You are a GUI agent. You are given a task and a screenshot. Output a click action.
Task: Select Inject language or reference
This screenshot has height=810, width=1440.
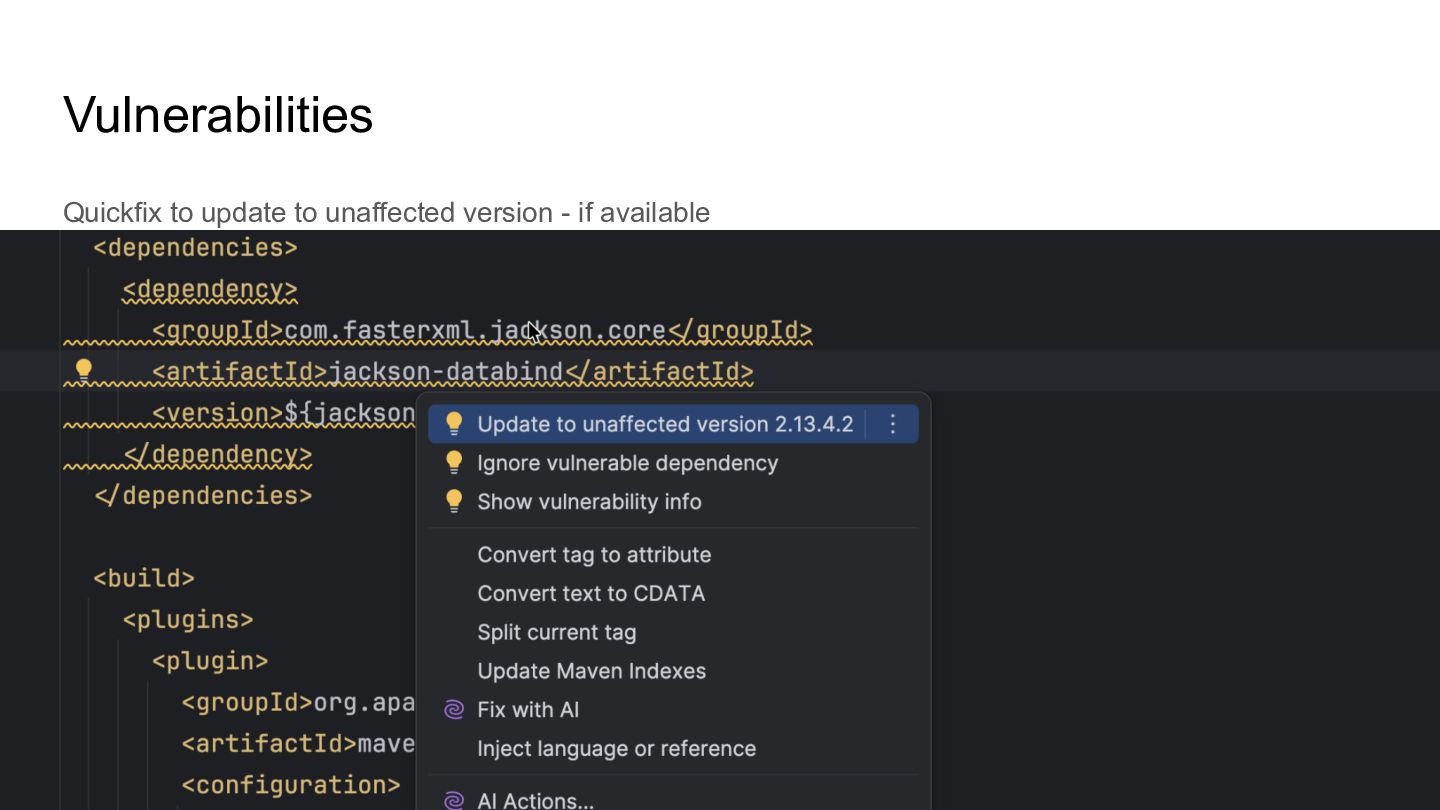616,749
